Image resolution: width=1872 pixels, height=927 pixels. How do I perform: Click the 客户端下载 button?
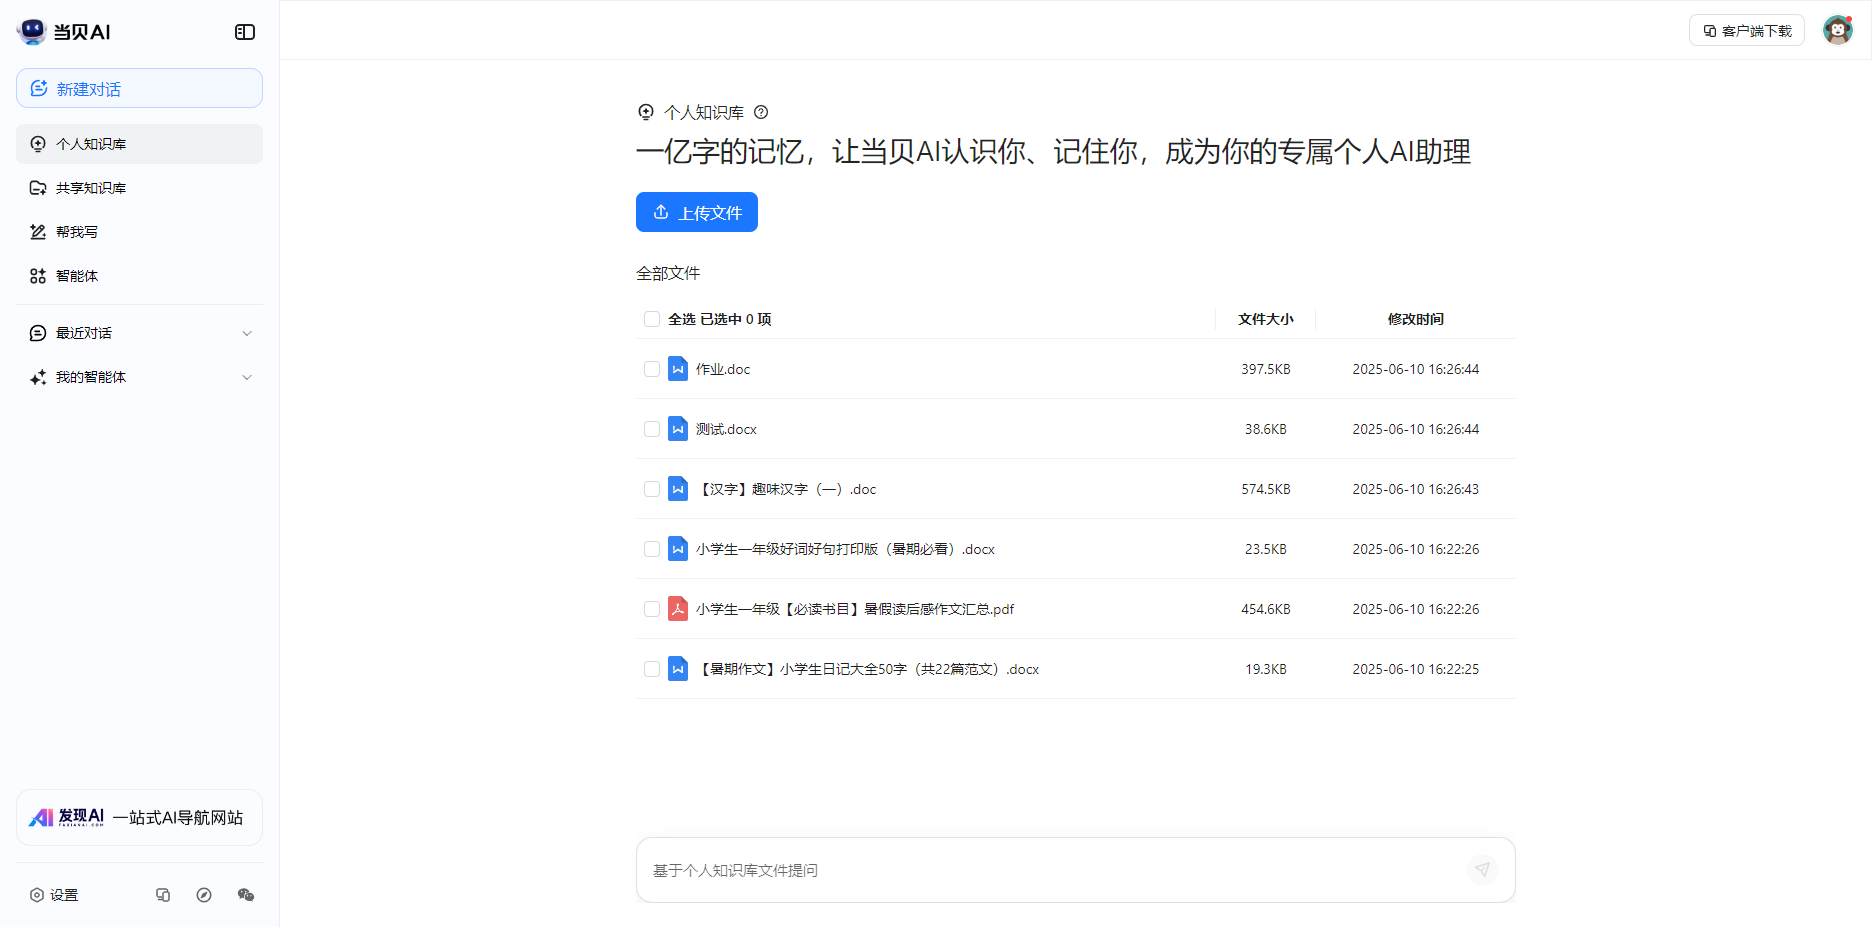(x=1747, y=31)
